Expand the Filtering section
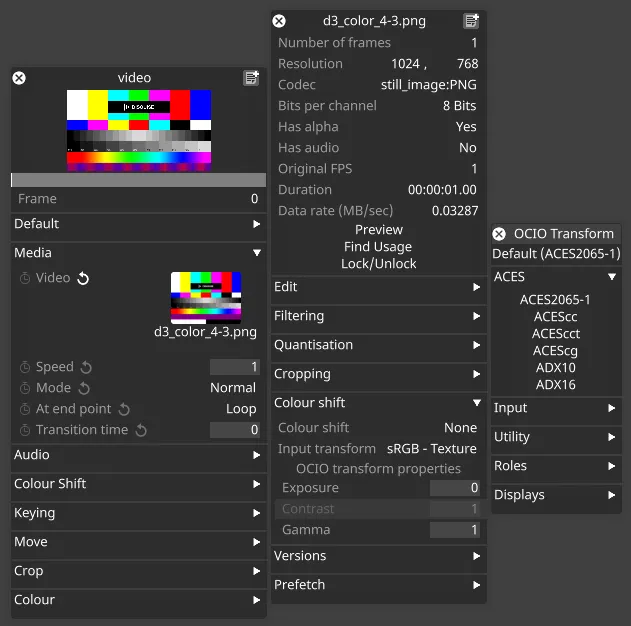The width and height of the screenshot is (631, 626). click(379, 316)
